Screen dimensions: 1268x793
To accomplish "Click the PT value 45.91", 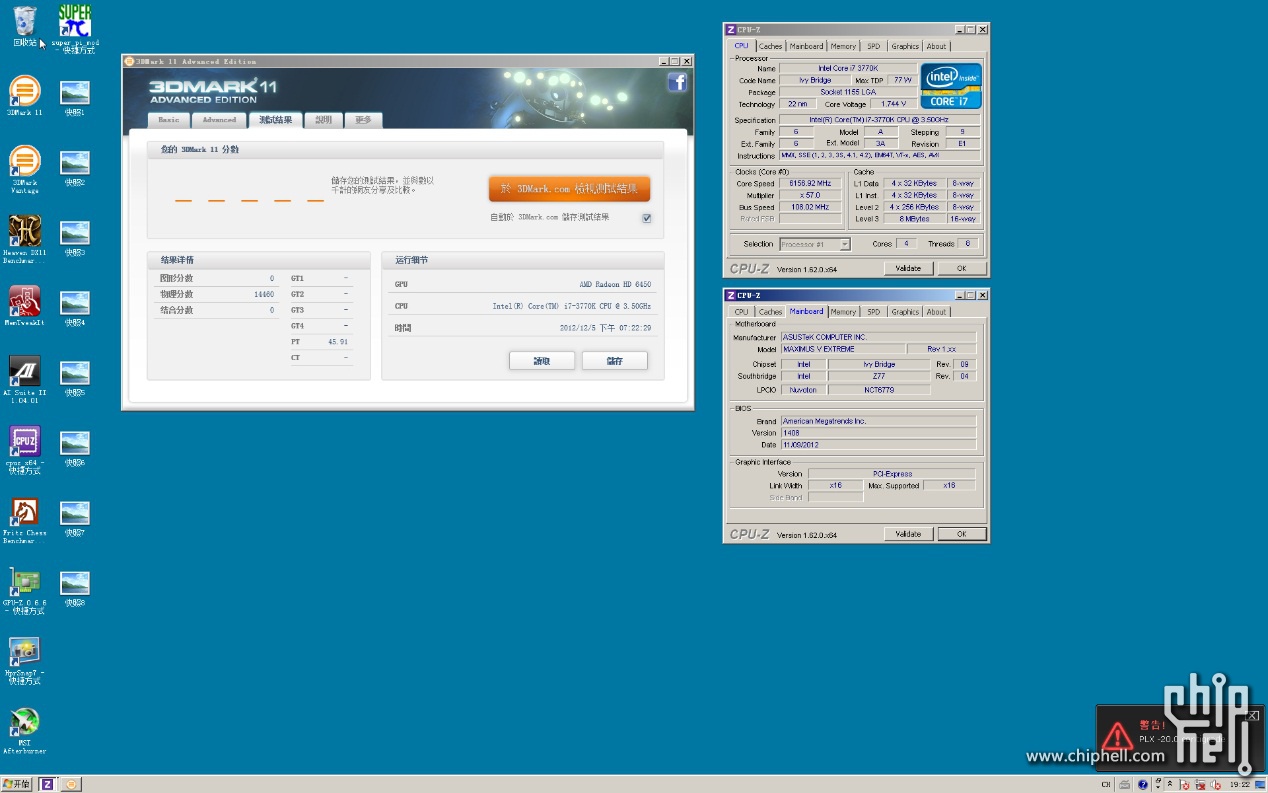I will point(338,342).
